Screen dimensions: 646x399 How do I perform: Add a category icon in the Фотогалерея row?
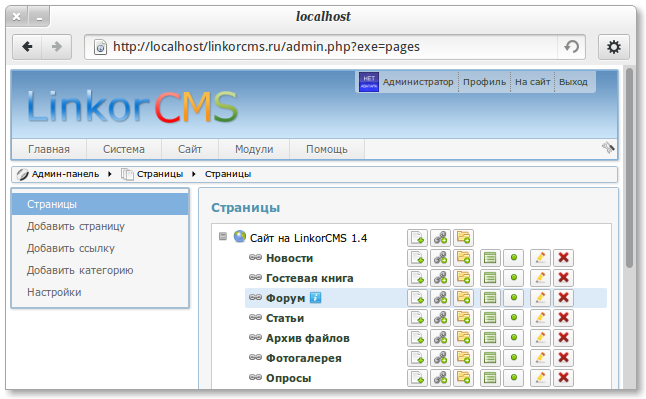(463, 358)
